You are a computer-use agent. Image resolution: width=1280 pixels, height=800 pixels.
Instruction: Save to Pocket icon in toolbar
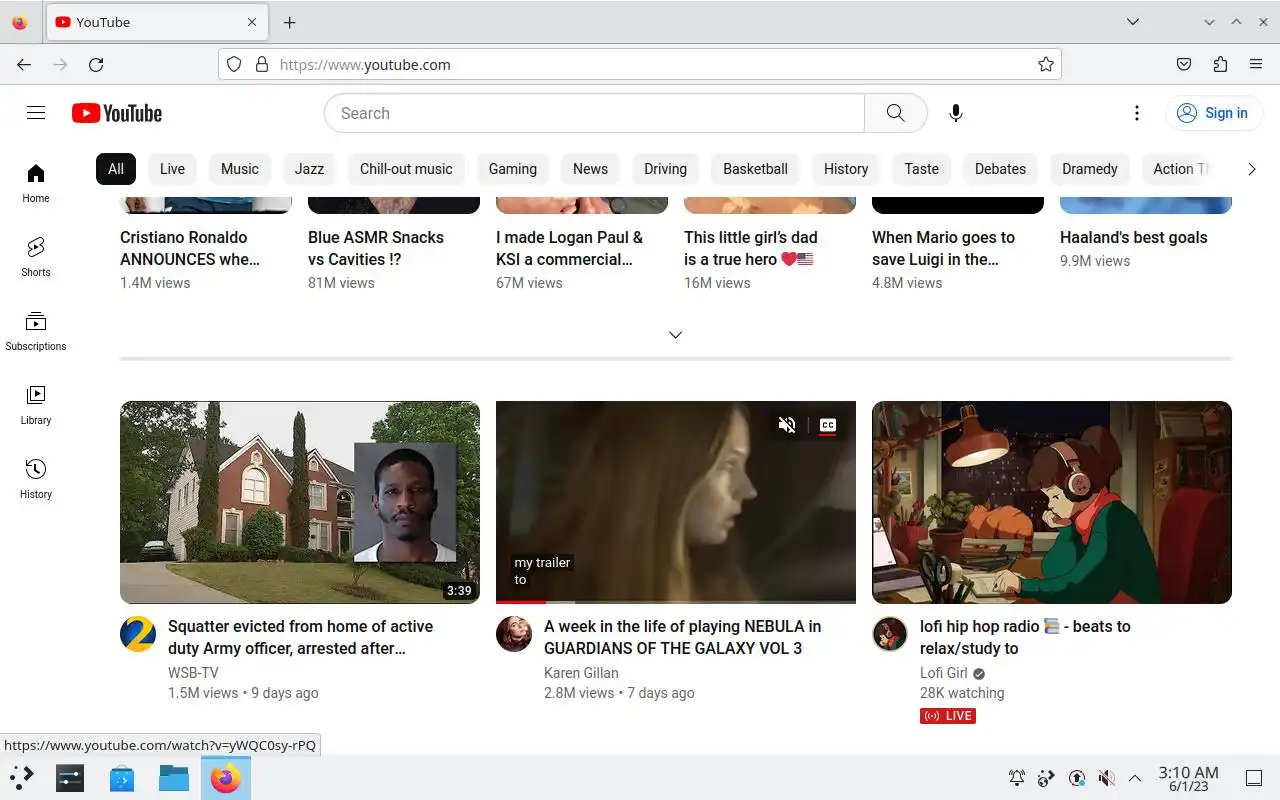click(x=1184, y=64)
